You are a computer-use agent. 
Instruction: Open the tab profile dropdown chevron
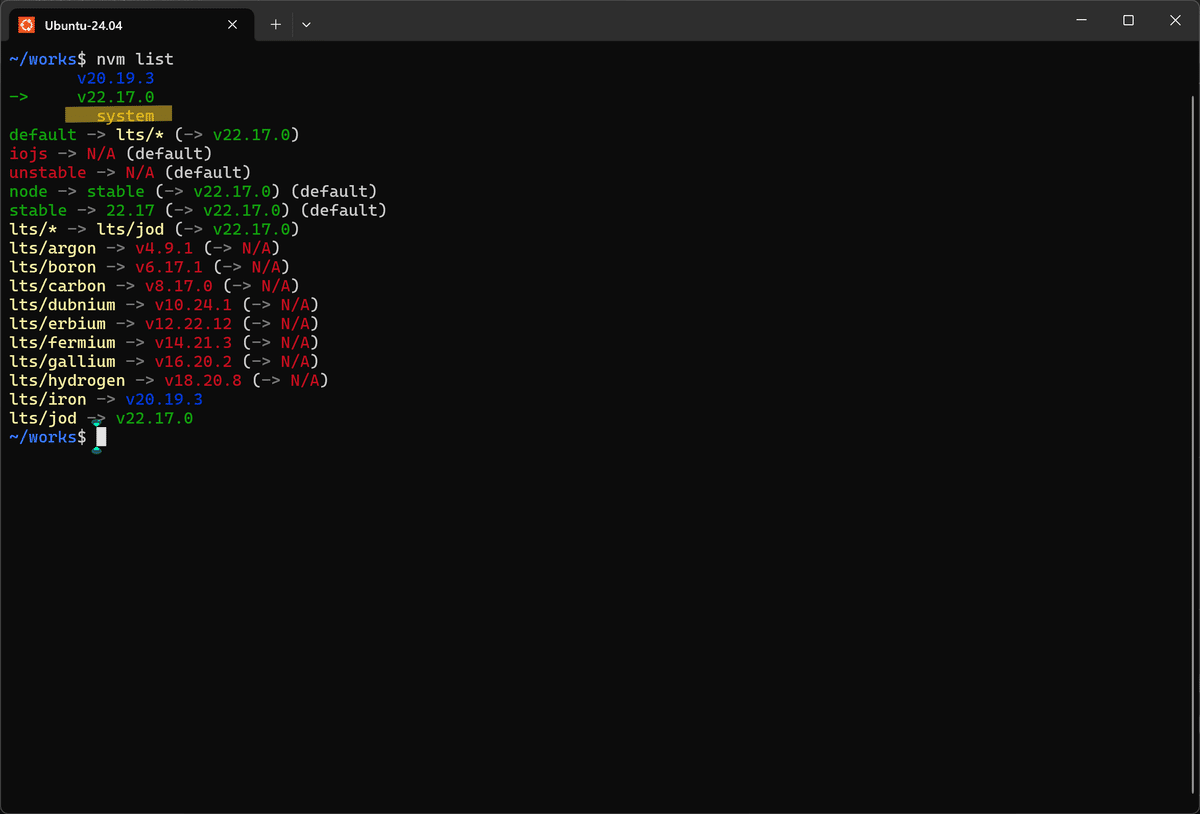point(306,25)
